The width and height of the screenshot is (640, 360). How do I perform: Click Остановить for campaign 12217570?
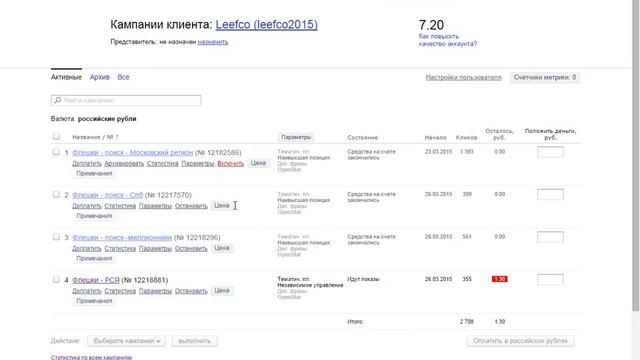[191, 206]
